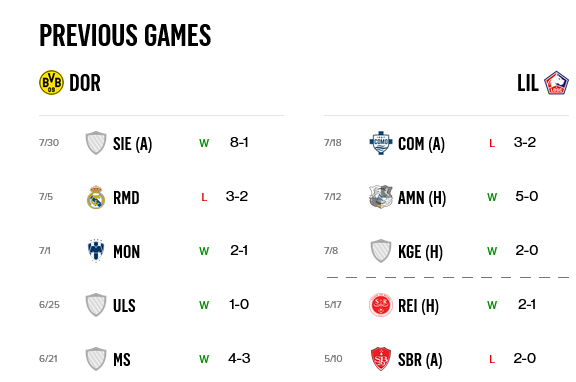The image size is (576, 382).
Task: Open the 8-1 score of SIE match
Action: [239, 143]
